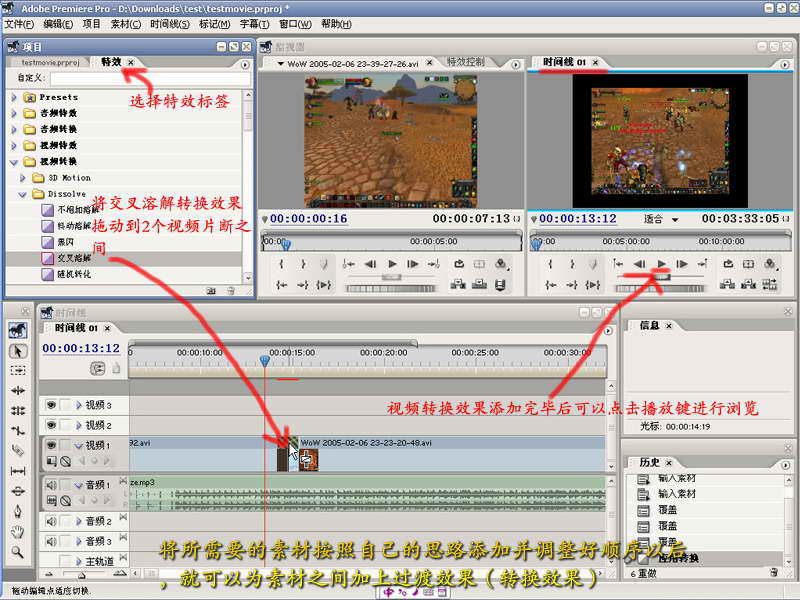Collapse the 视频转换 folder
The image size is (800, 600).
14,162
